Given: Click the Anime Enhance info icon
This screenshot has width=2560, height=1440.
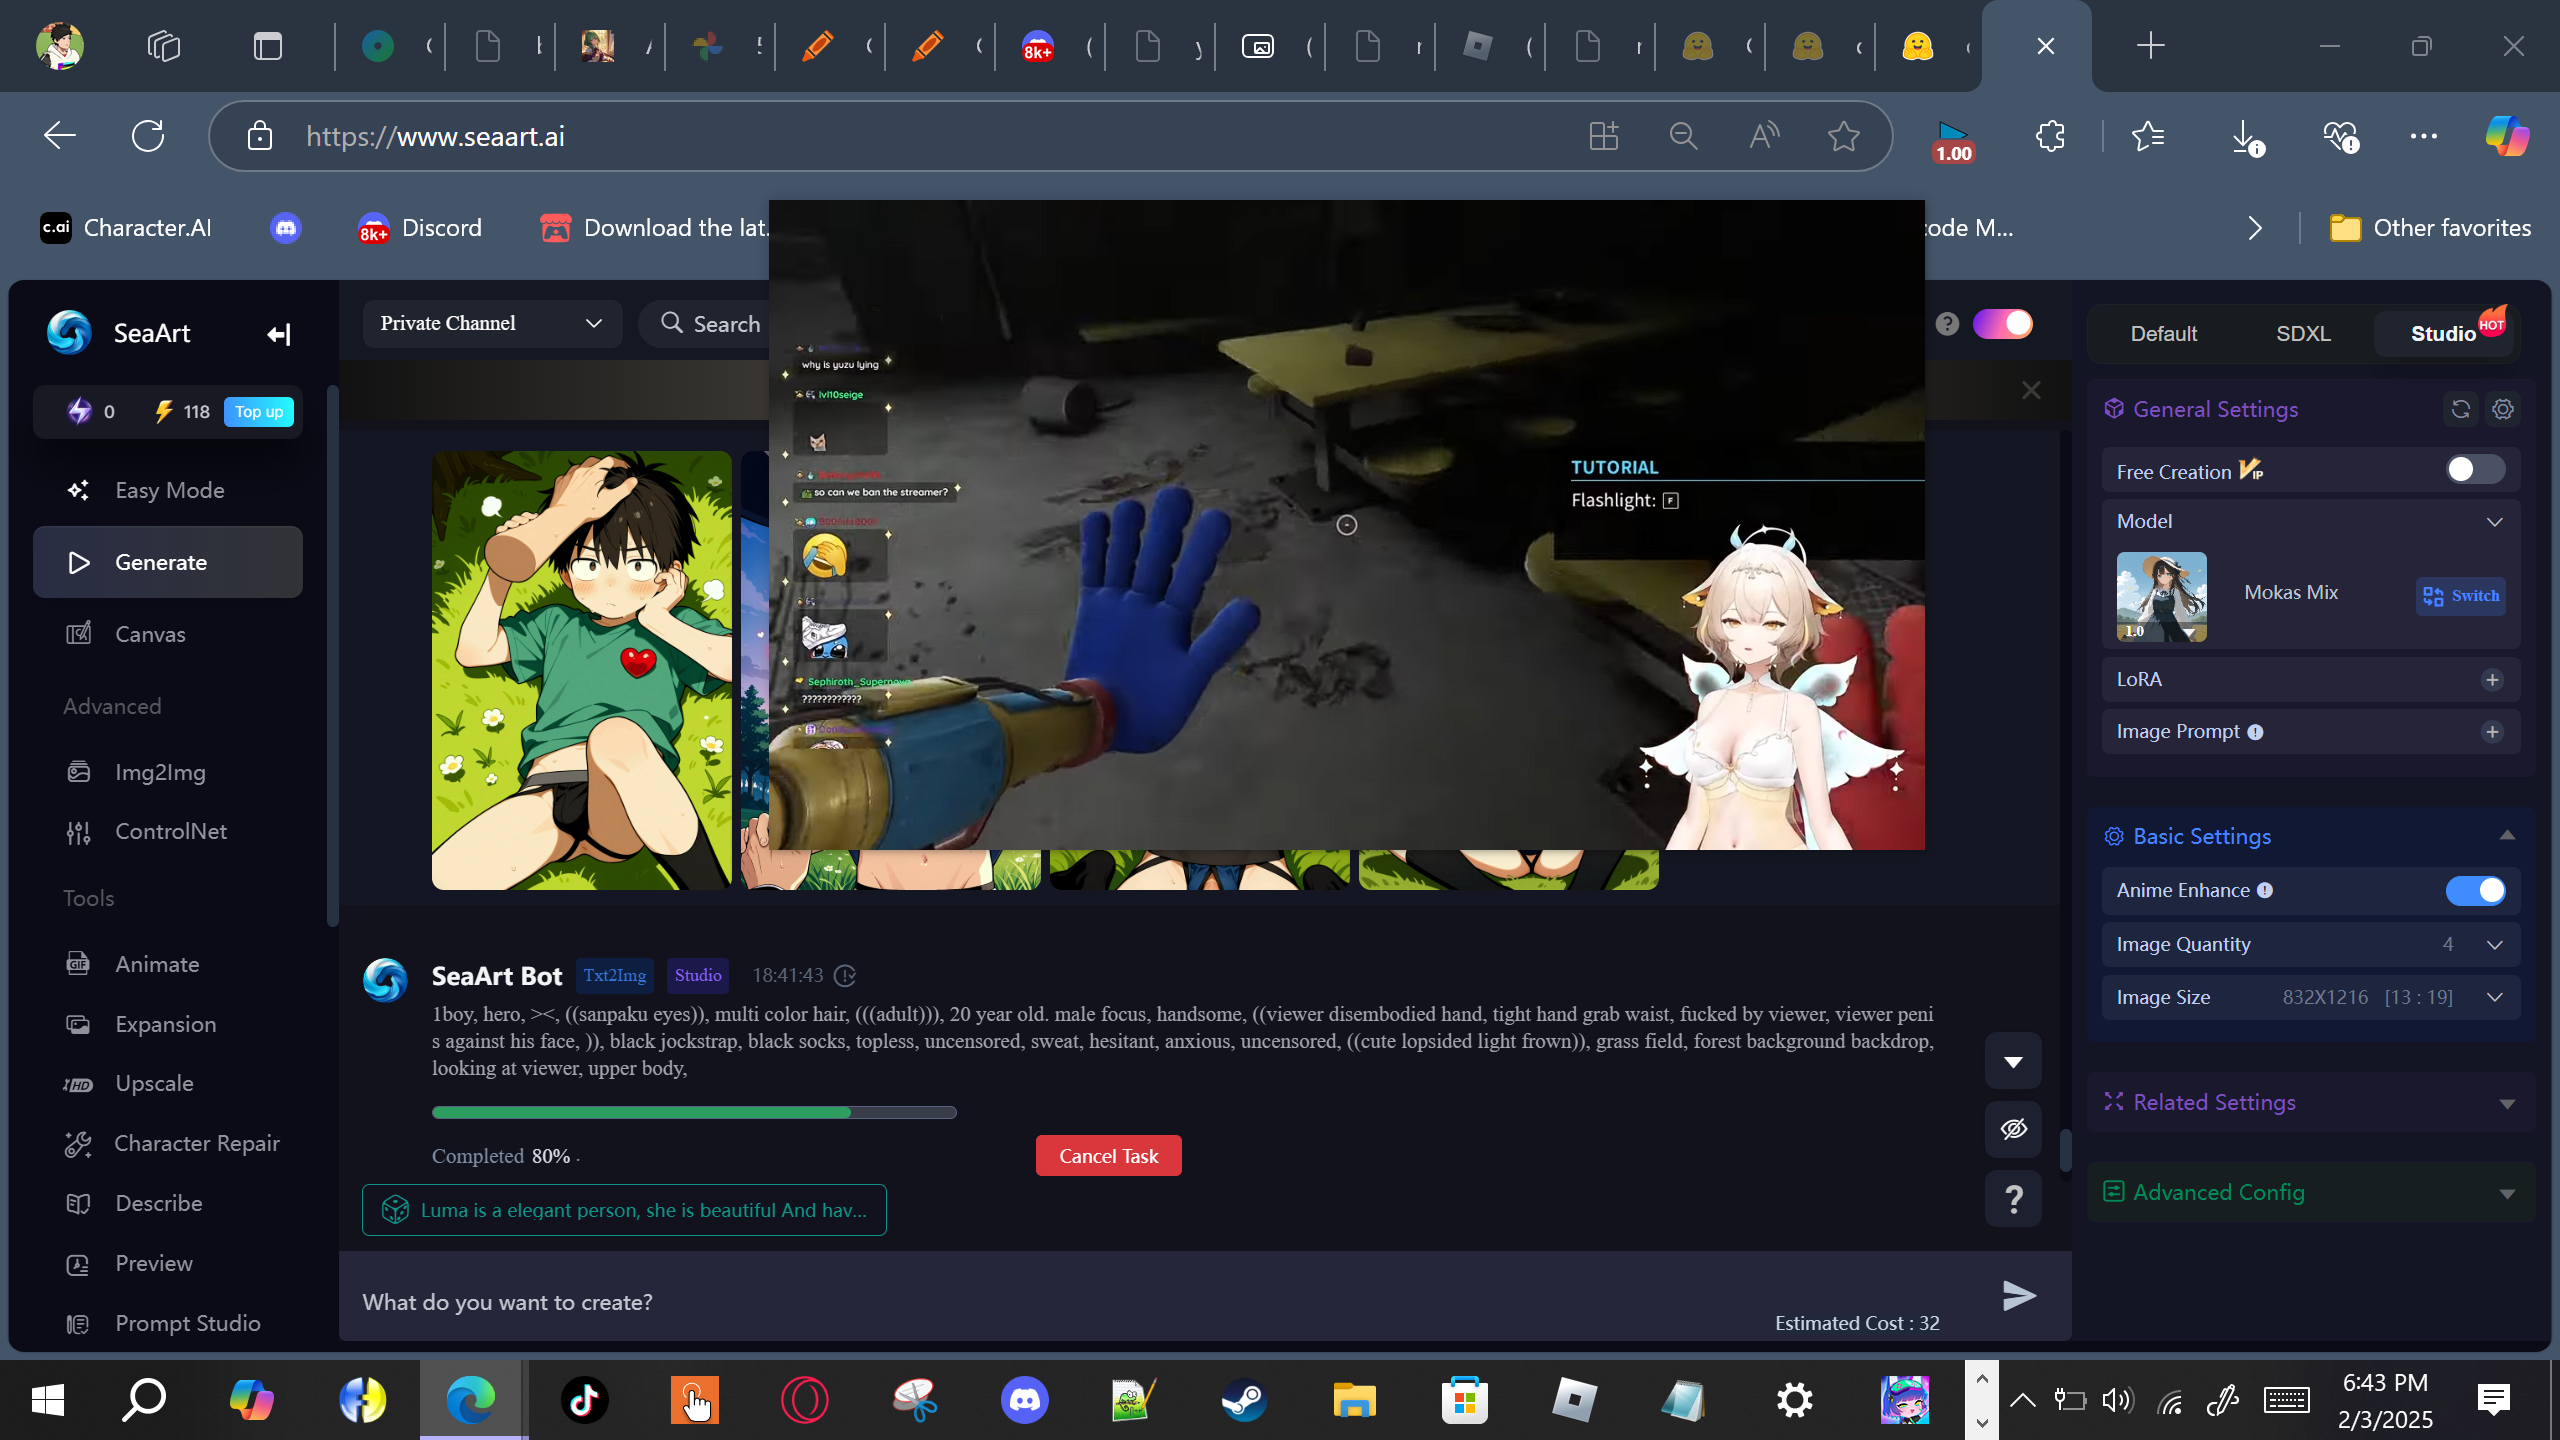Looking at the screenshot, I should coord(2265,890).
